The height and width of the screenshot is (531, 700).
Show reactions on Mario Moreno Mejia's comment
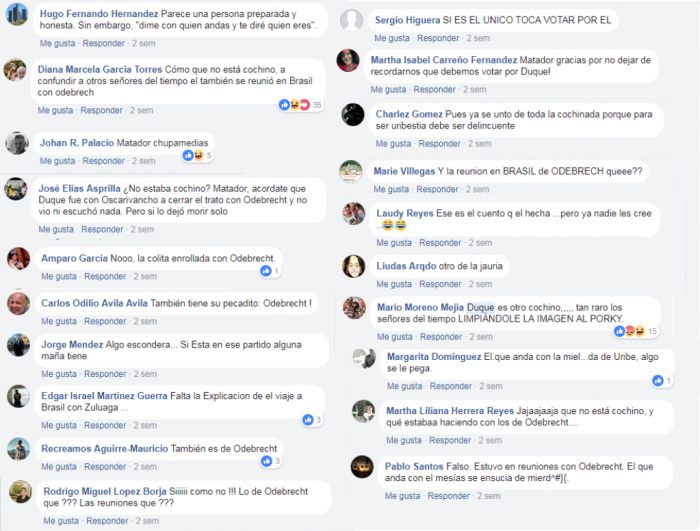pyautogui.click(x=636, y=331)
